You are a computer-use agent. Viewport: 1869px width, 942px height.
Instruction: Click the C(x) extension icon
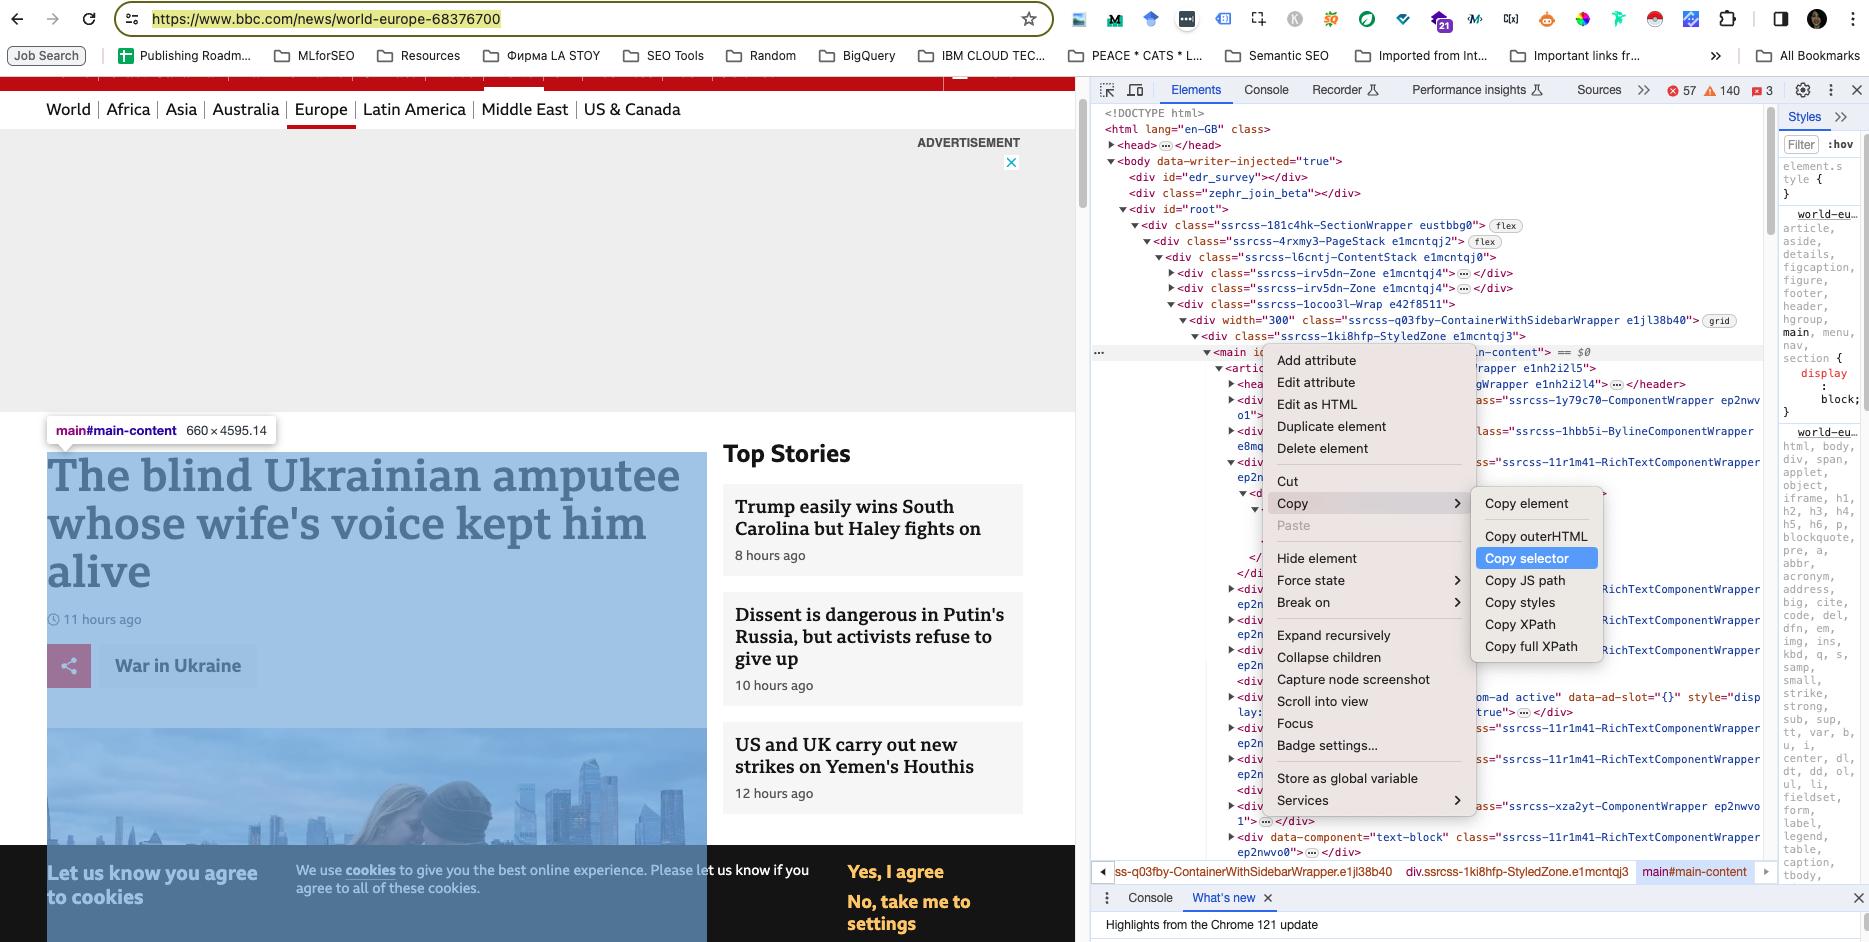1511,19
